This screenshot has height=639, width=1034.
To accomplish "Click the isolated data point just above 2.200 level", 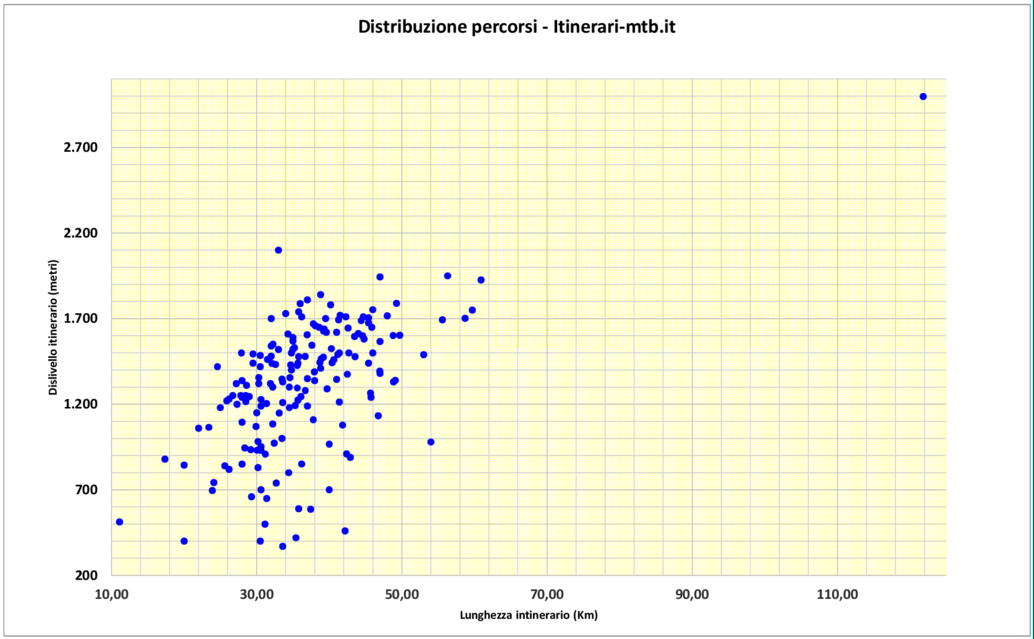I will [278, 250].
